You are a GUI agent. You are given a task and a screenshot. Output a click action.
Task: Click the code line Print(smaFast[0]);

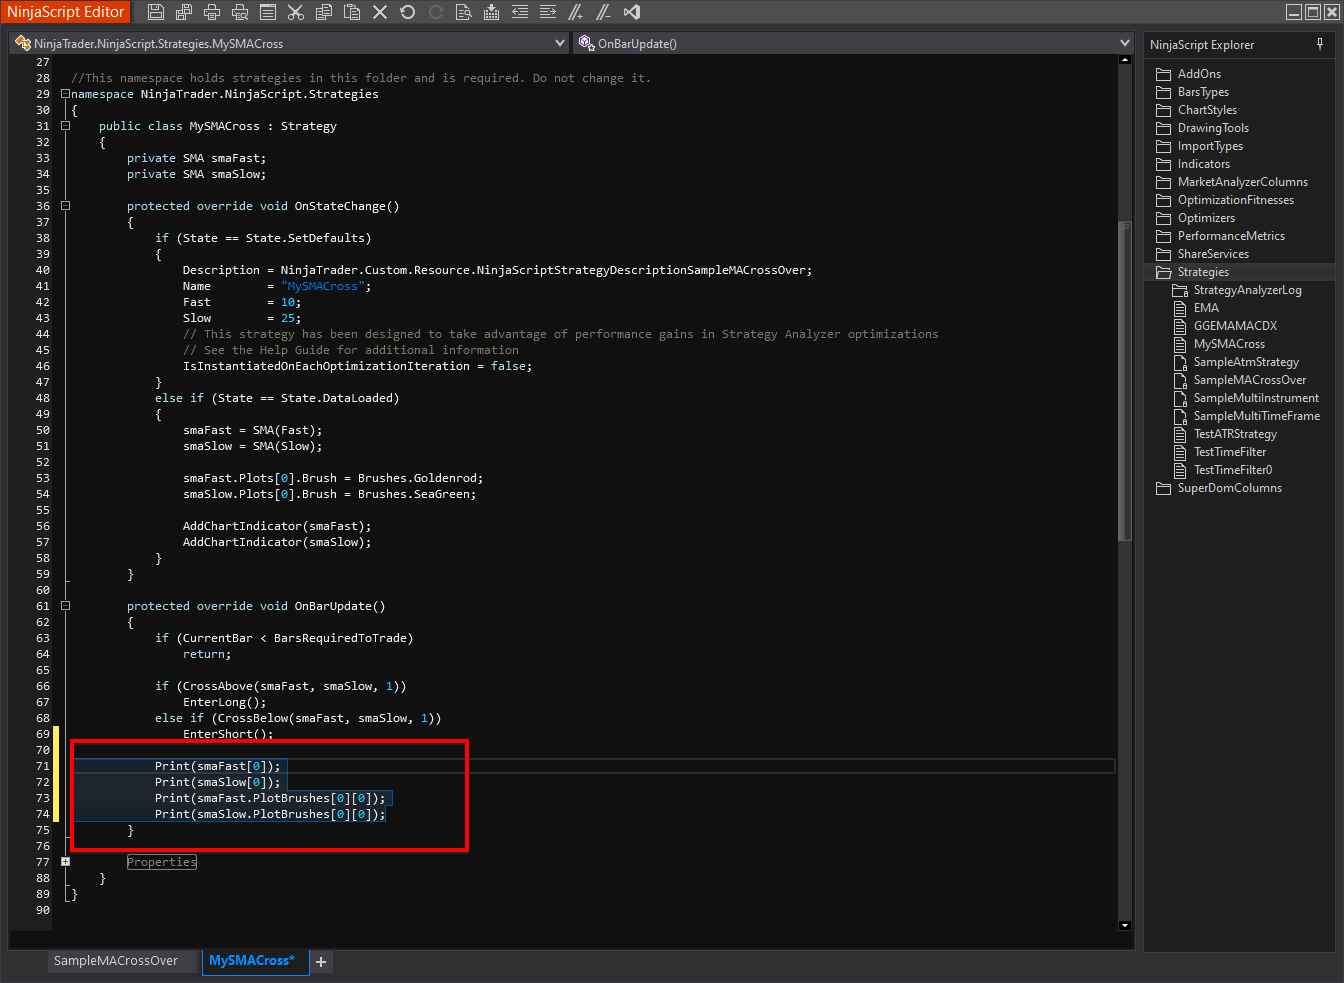[x=218, y=766]
